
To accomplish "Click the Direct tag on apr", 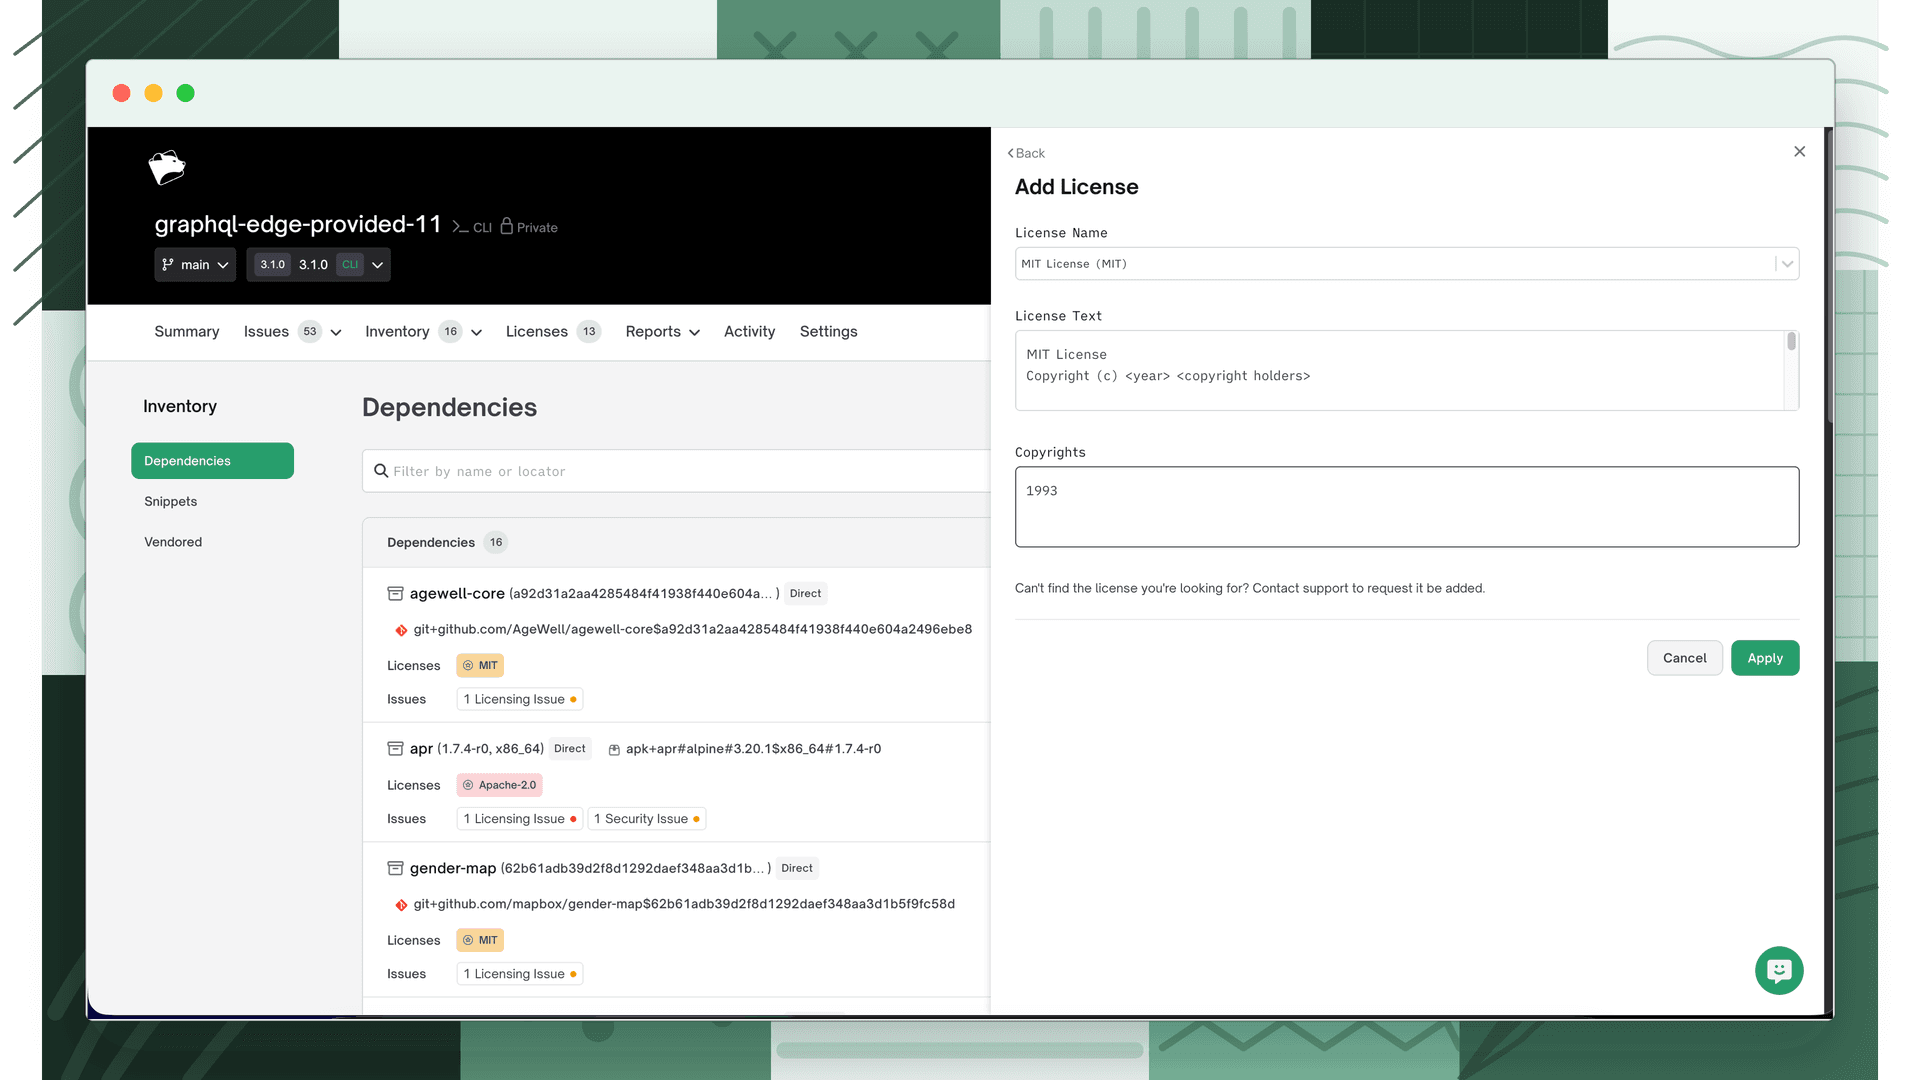I will tap(570, 749).
